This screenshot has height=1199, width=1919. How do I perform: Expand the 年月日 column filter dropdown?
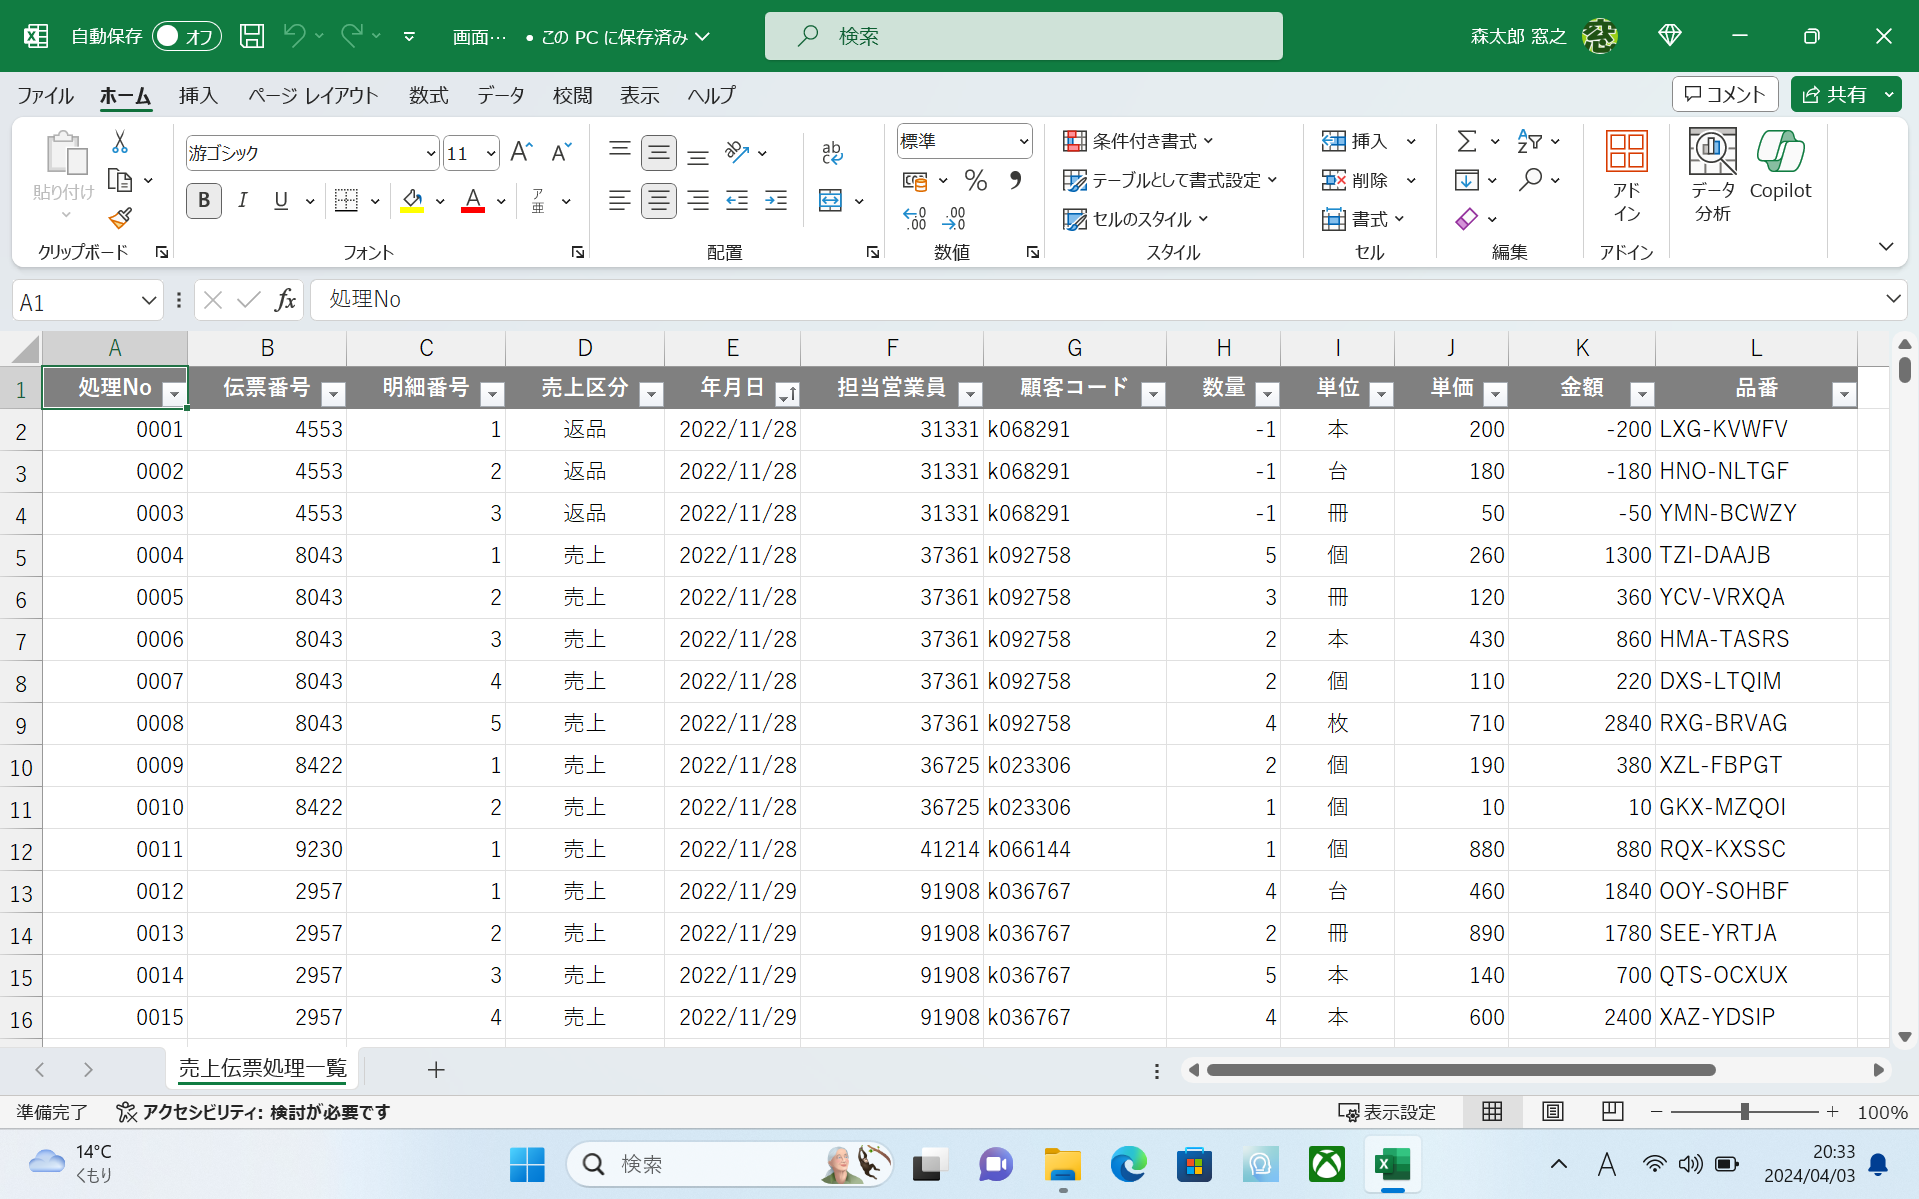tap(787, 394)
